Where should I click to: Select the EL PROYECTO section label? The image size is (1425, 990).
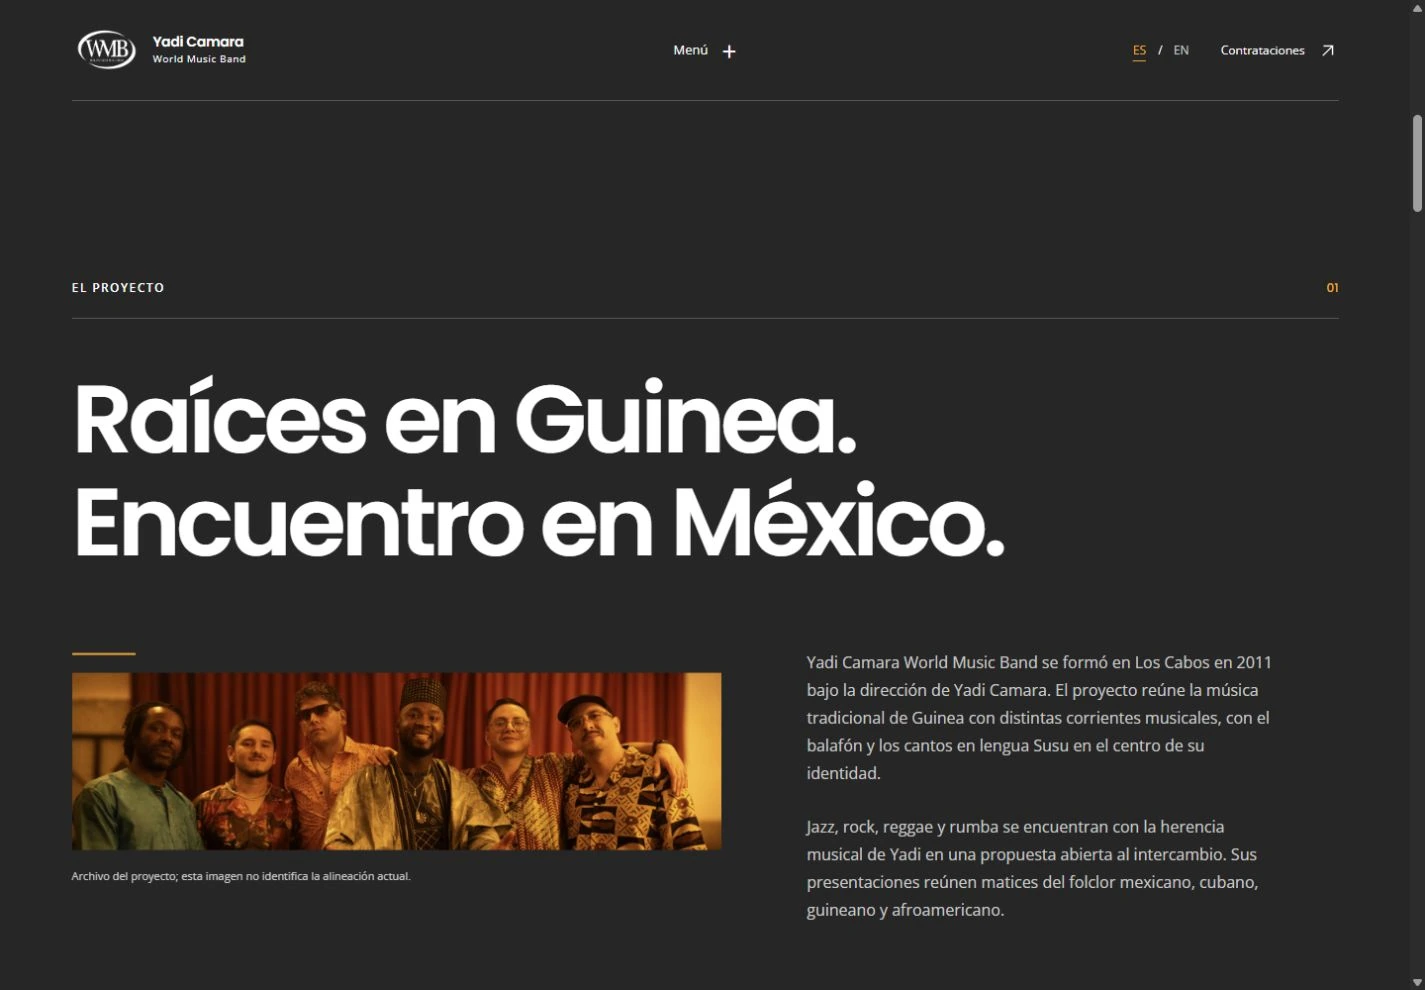(x=118, y=288)
